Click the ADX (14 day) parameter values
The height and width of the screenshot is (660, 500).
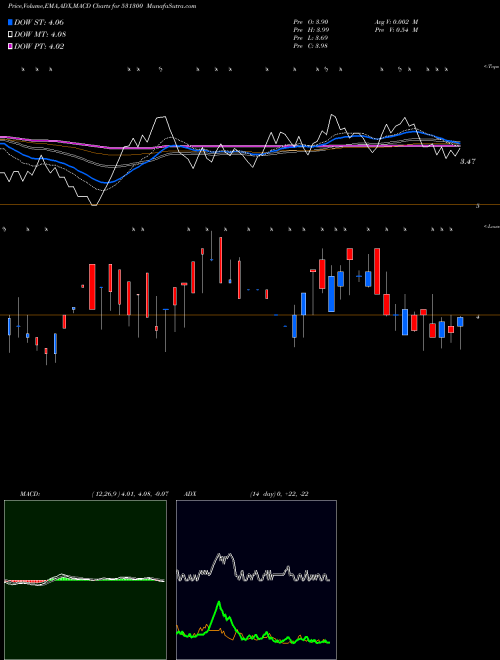tap(278, 494)
